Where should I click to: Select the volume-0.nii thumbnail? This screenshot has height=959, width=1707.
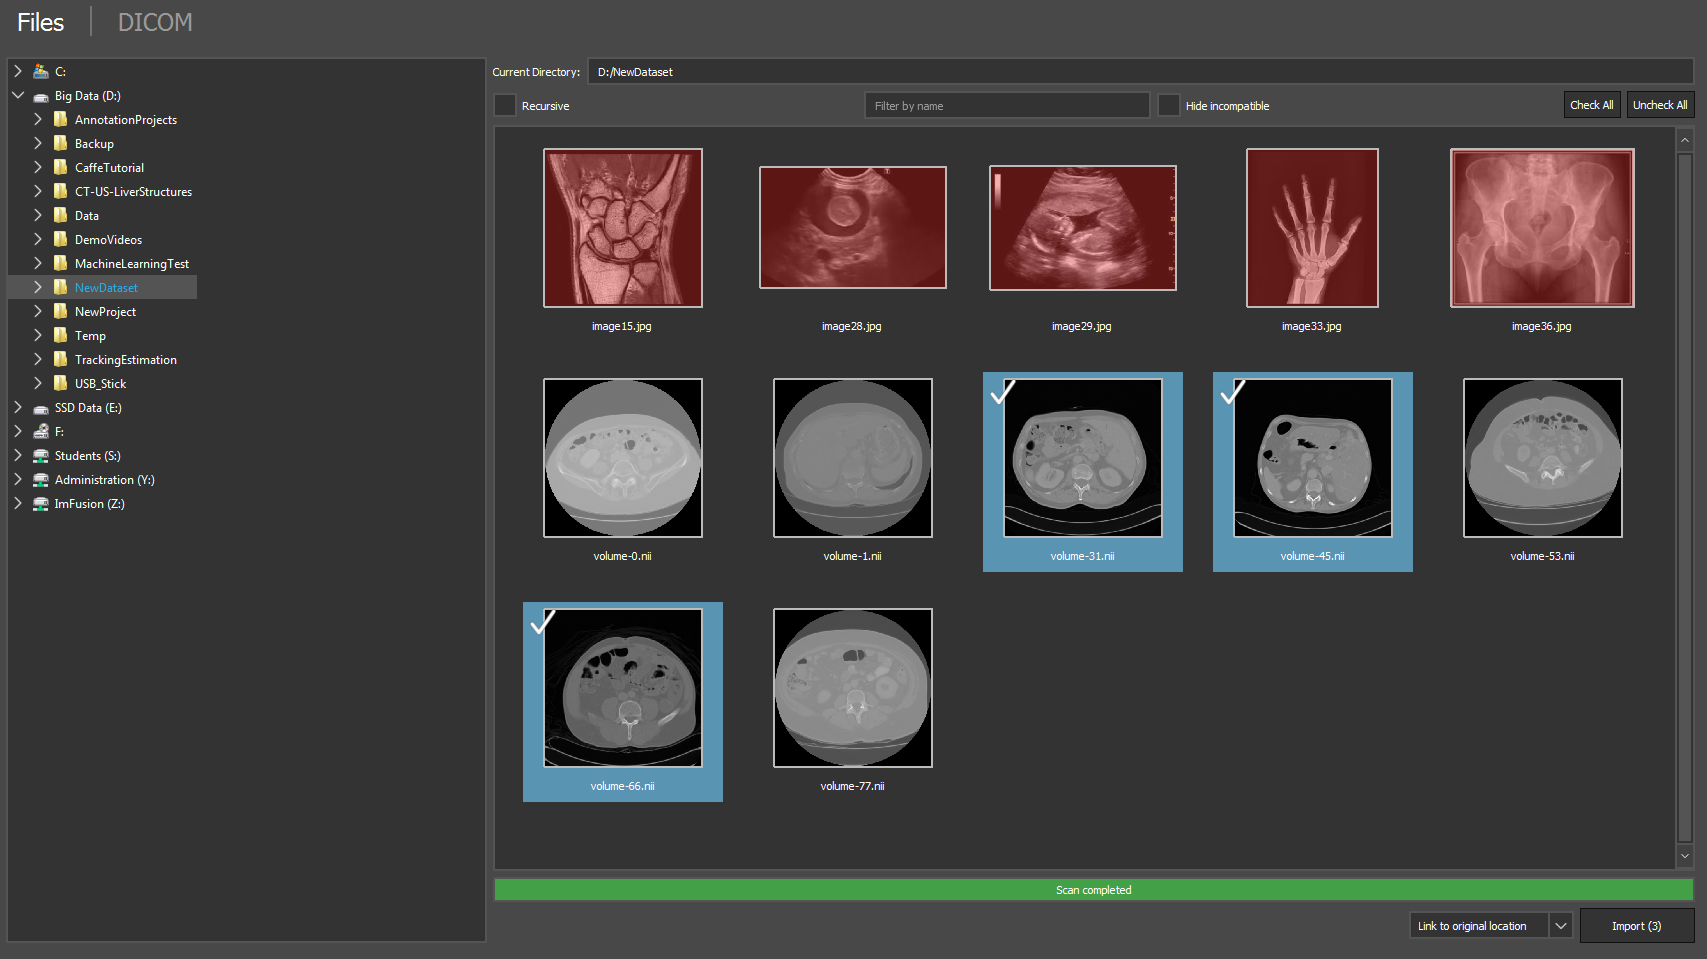(x=623, y=458)
